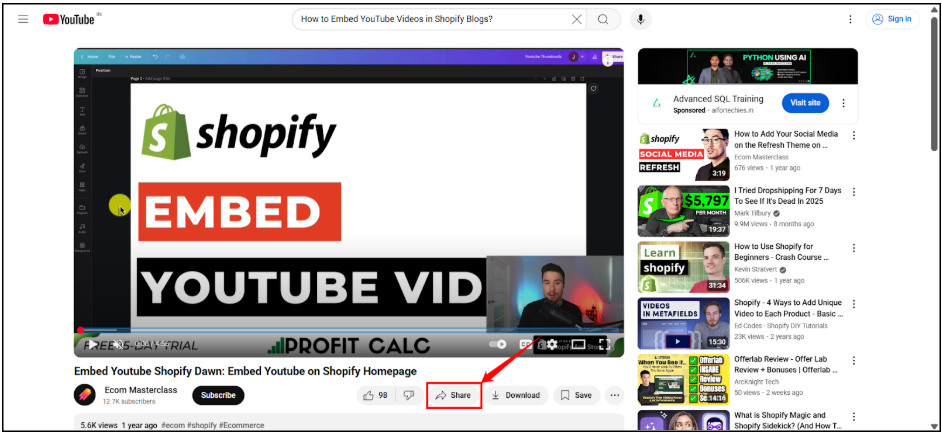The width and height of the screenshot is (942, 433).
Task: Open the Videos in Metafields thumbnail (15:30)
Action: tap(684, 324)
